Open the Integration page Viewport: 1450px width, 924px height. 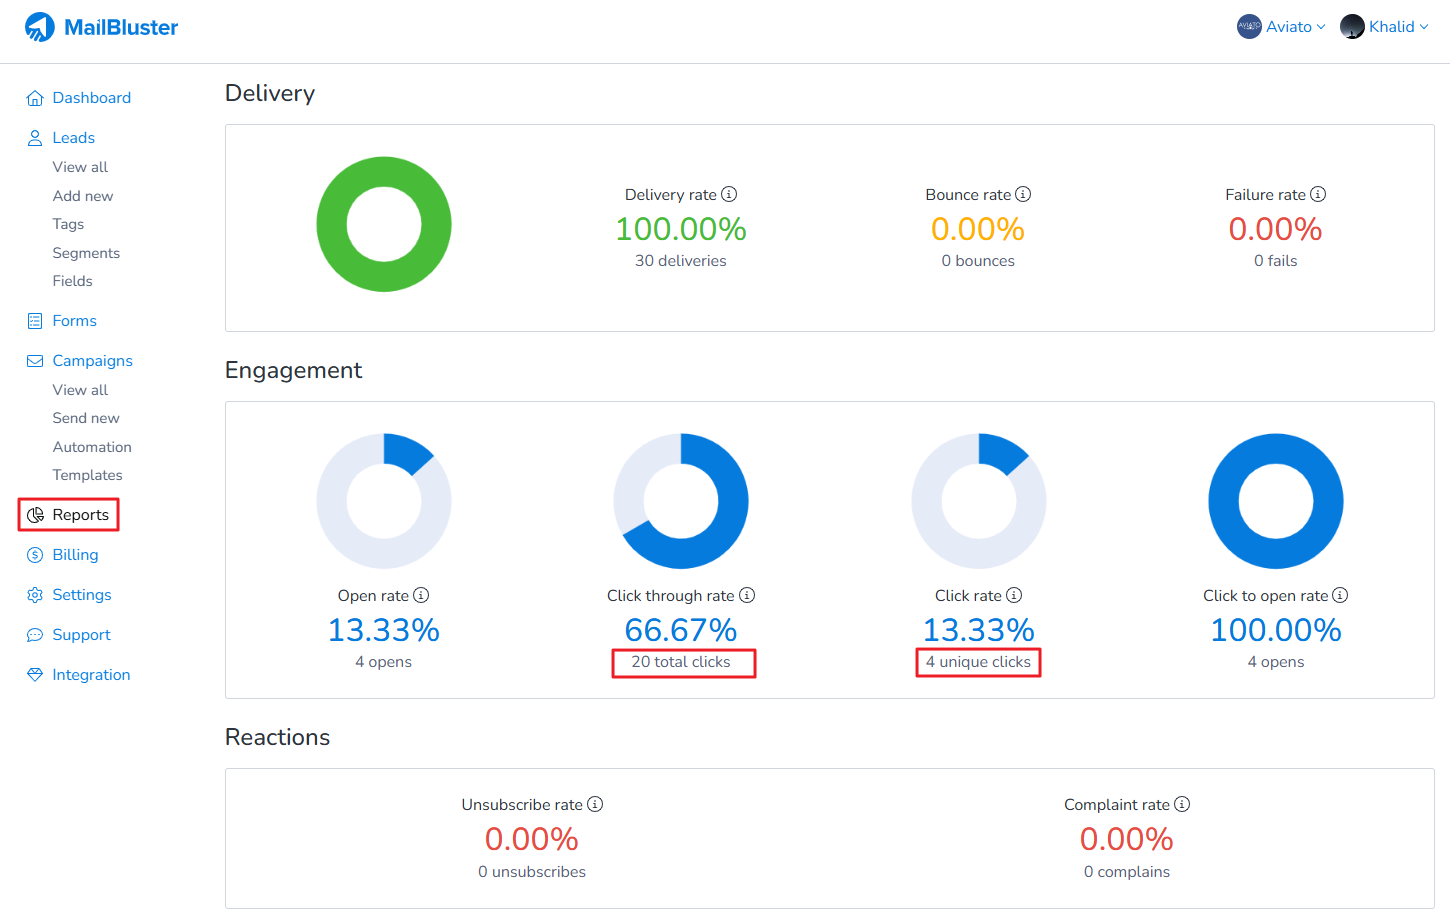(91, 675)
